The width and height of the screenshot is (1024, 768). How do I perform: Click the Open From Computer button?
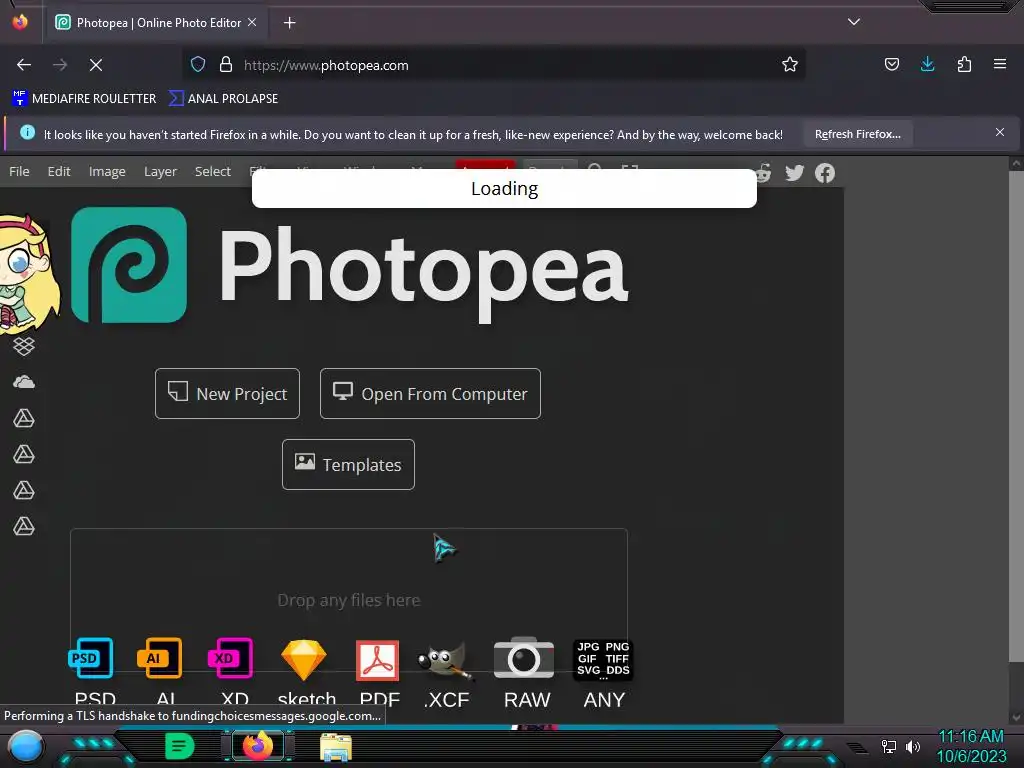[x=430, y=394]
